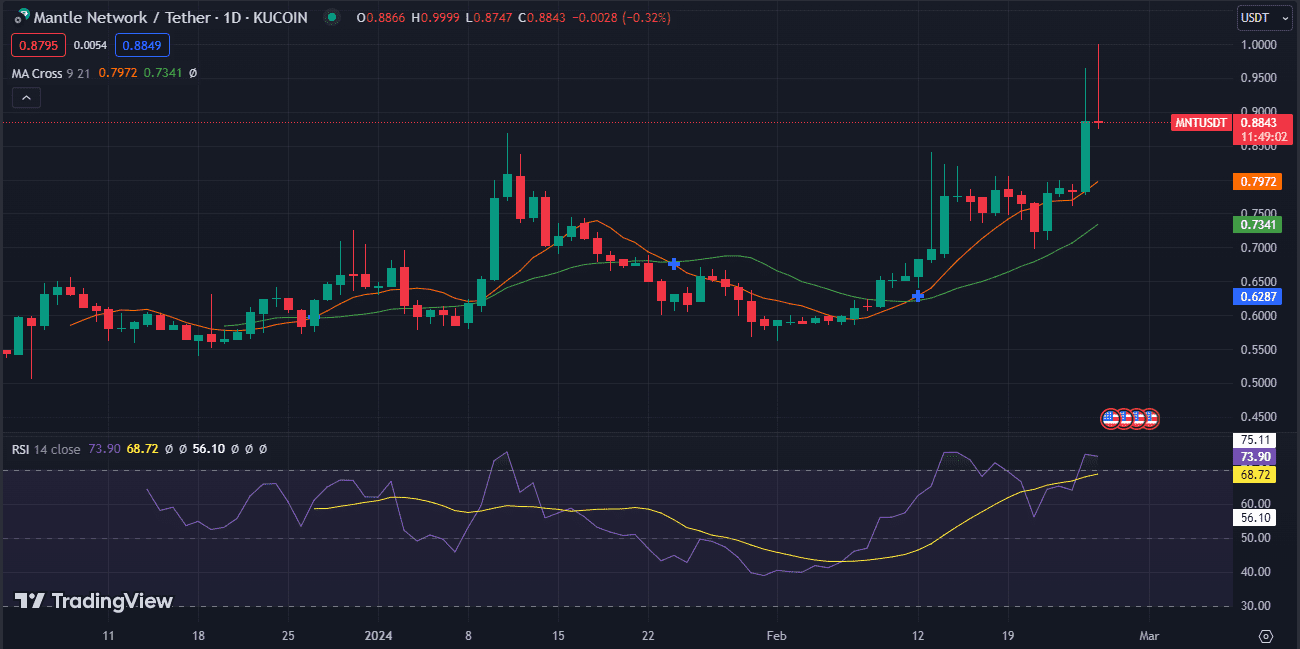Screen dimensions: 1300x649
Task: Click the rightmost US flag economic event icon
Action: coord(1150,418)
